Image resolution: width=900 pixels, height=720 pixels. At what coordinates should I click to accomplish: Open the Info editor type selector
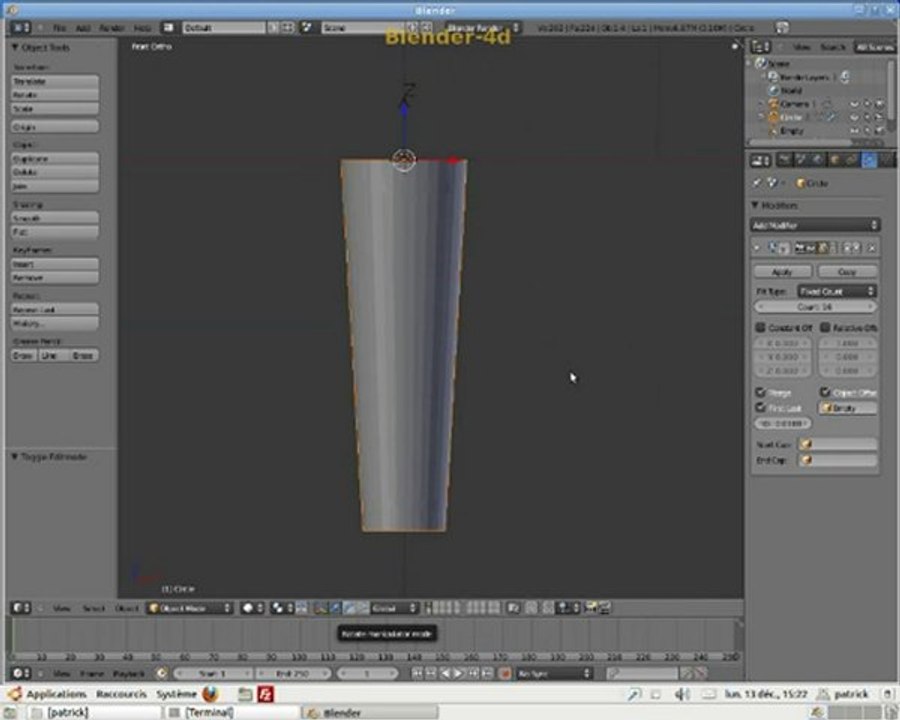click(x=21, y=28)
